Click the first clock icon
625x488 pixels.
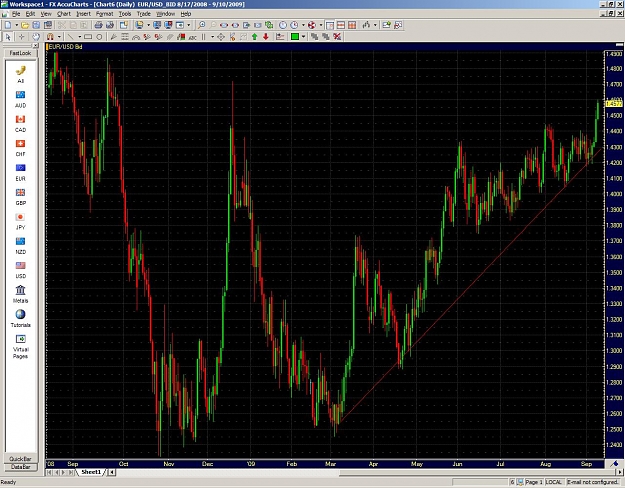pos(283,25)
